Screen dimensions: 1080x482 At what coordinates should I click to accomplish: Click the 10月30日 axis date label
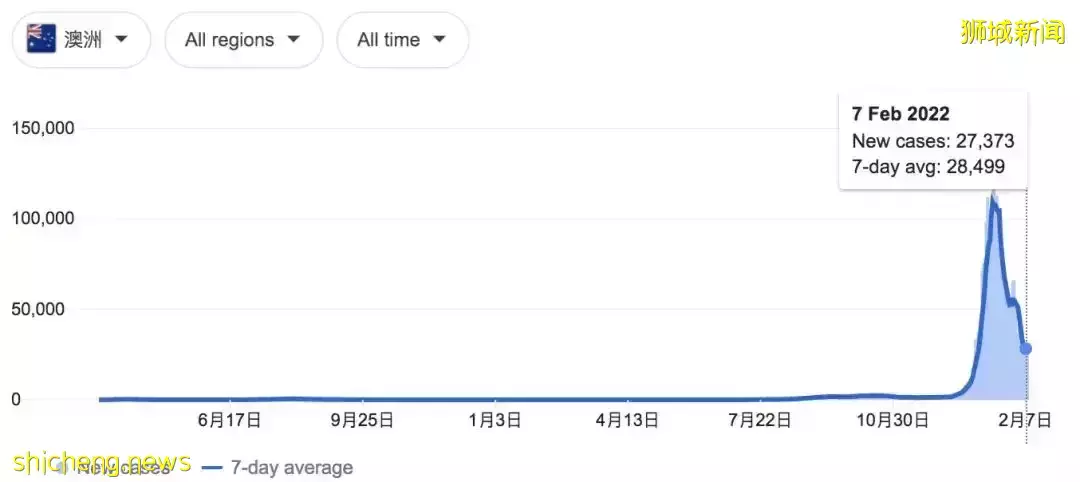[x=892, y=420]
